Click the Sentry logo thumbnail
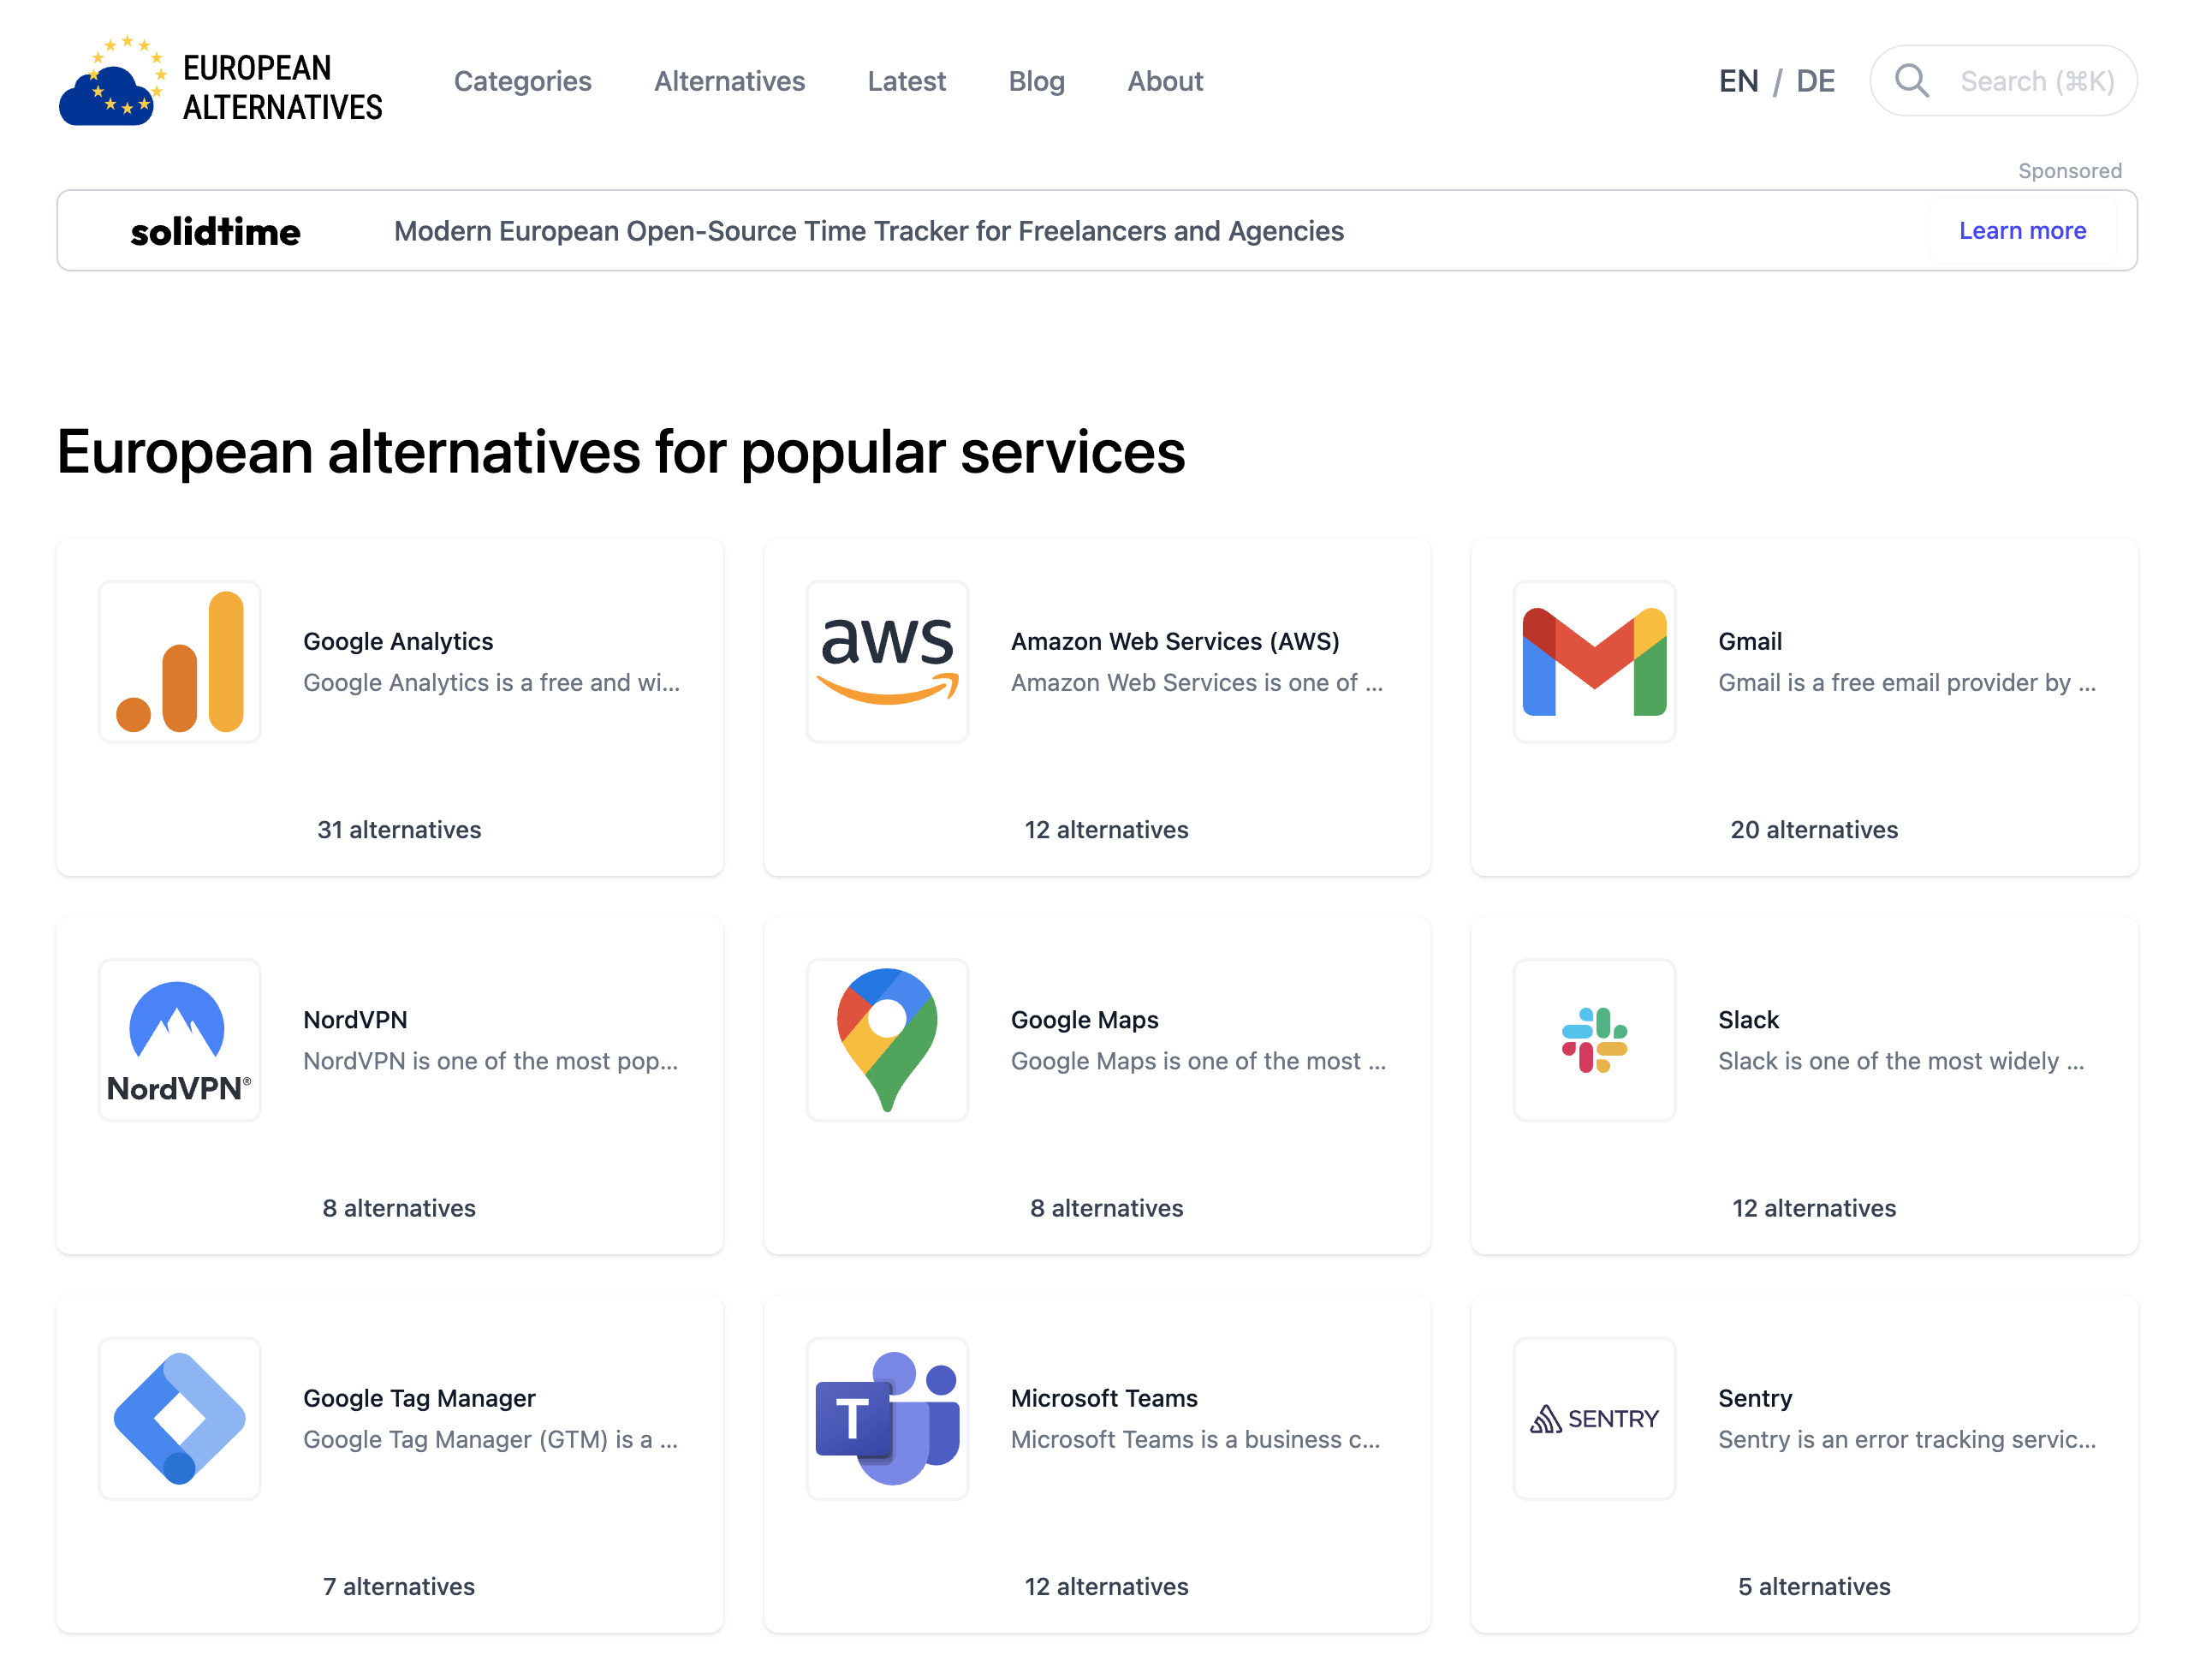The image size is (2212, 1661). 1594,1418
